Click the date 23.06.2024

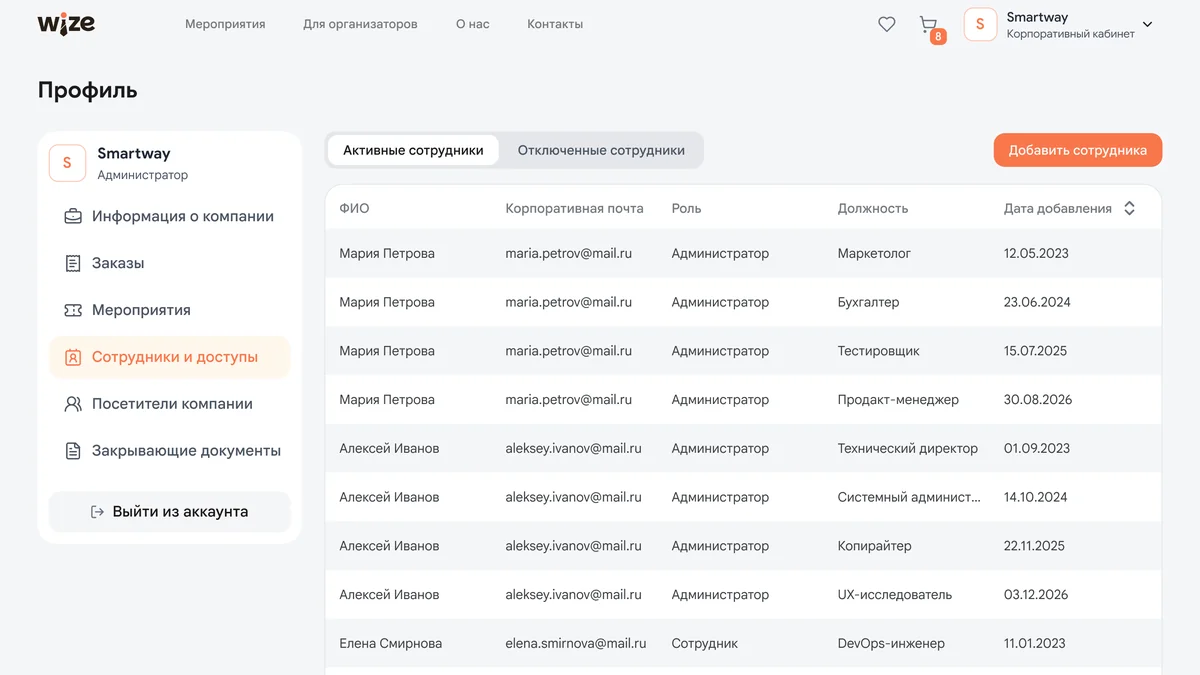click(1037, 302)
